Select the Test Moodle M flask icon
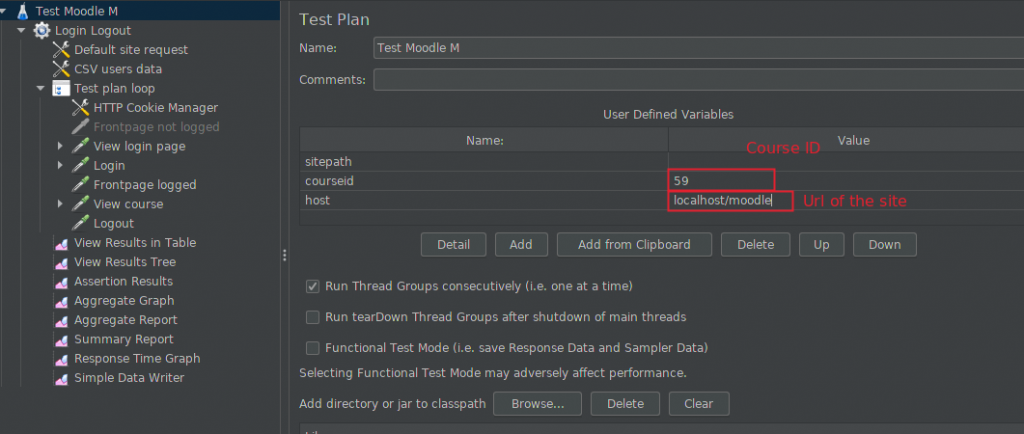1024x434 pixels. pos(22,11)
